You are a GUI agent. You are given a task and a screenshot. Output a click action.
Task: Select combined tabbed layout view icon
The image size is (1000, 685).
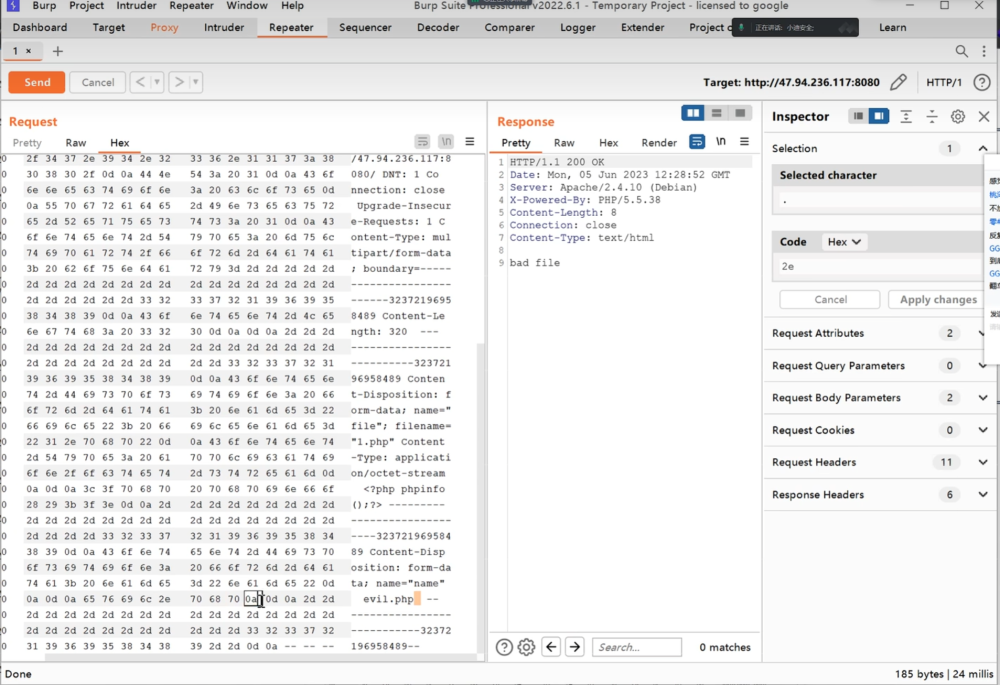[740, 113]
